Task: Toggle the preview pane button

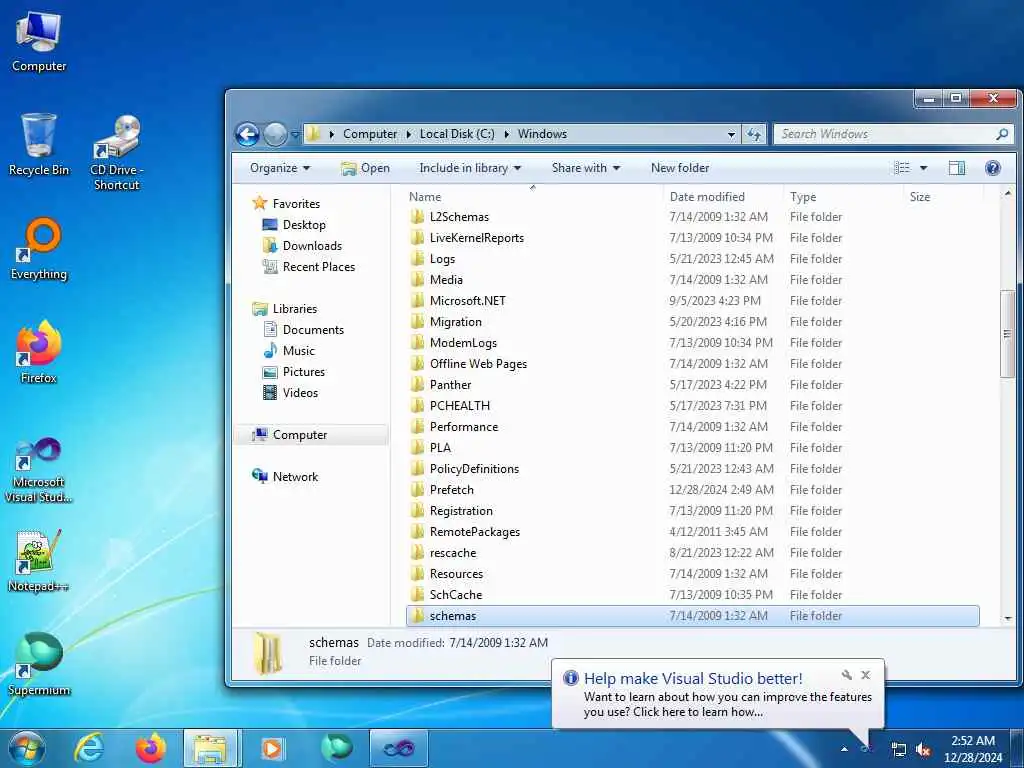Action: pos(957,168)
